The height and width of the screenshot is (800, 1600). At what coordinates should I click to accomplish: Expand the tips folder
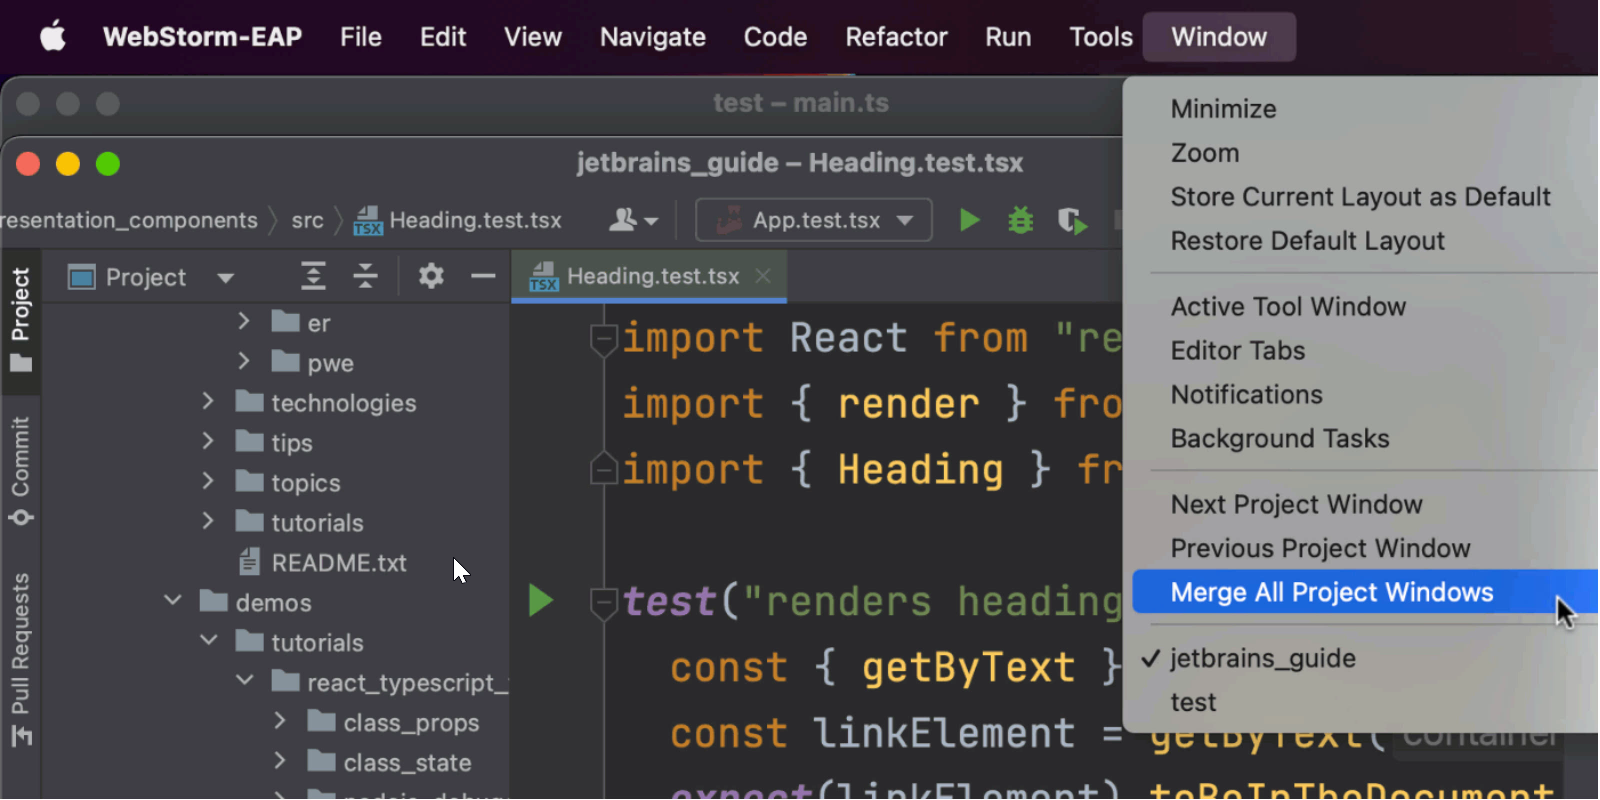(x=208, y=442)
